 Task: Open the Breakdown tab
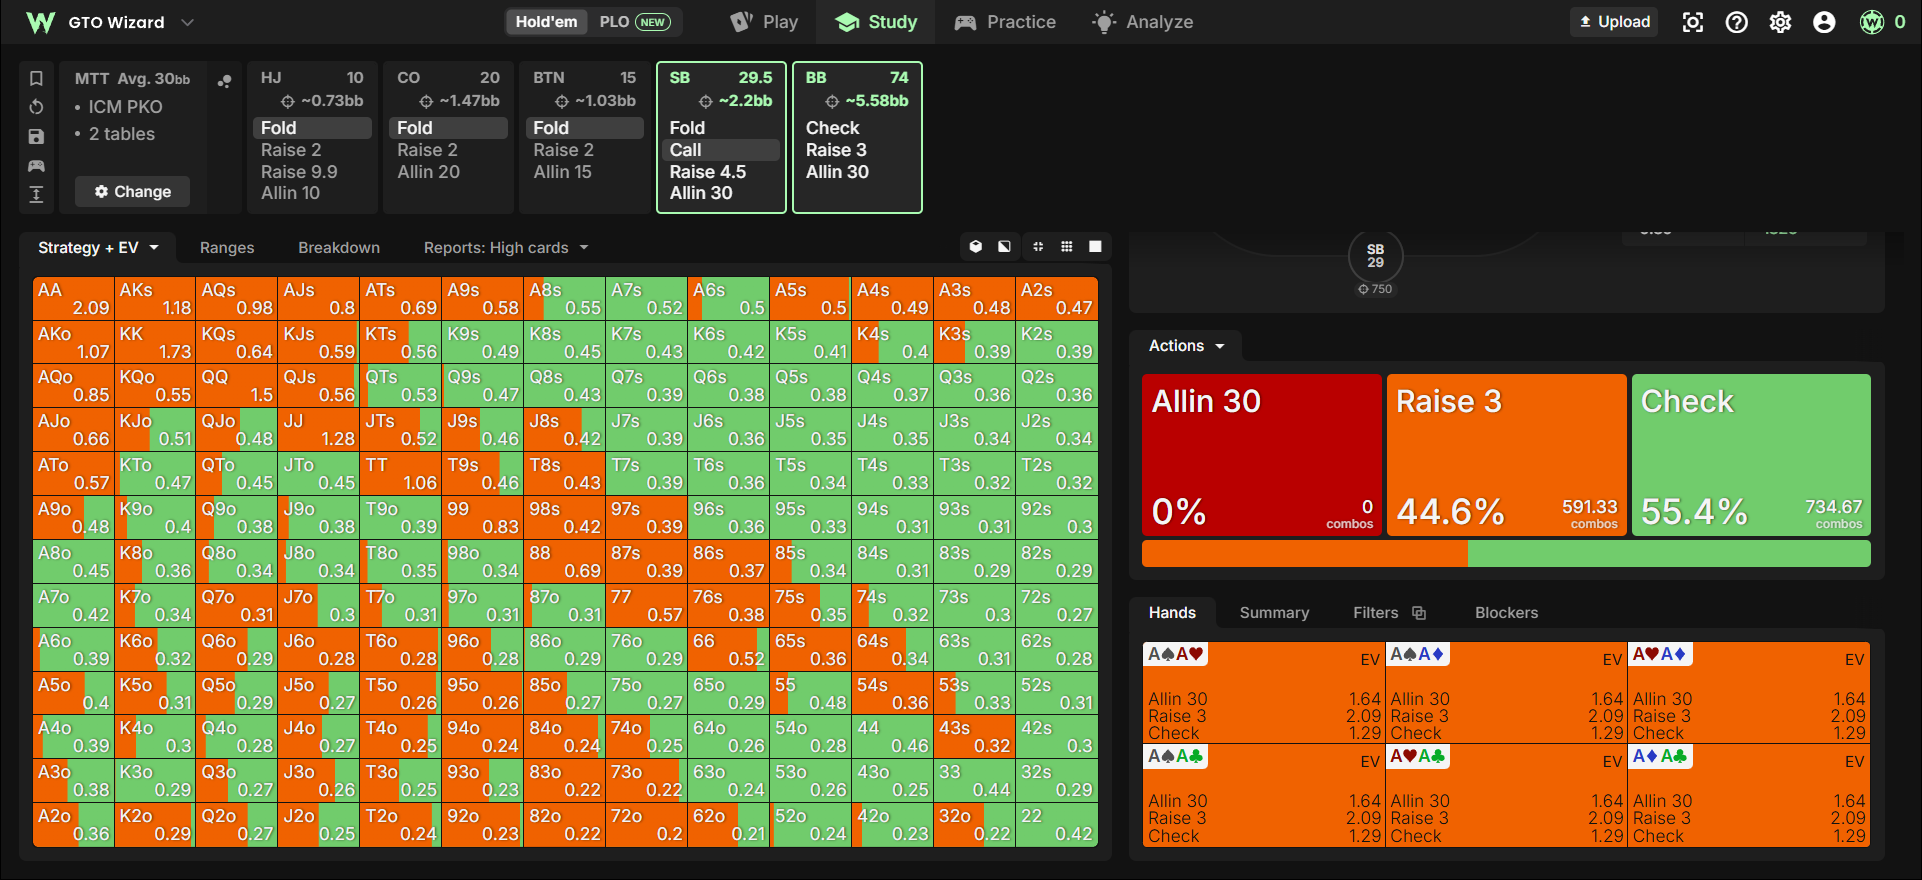click(x=339, y=248)
